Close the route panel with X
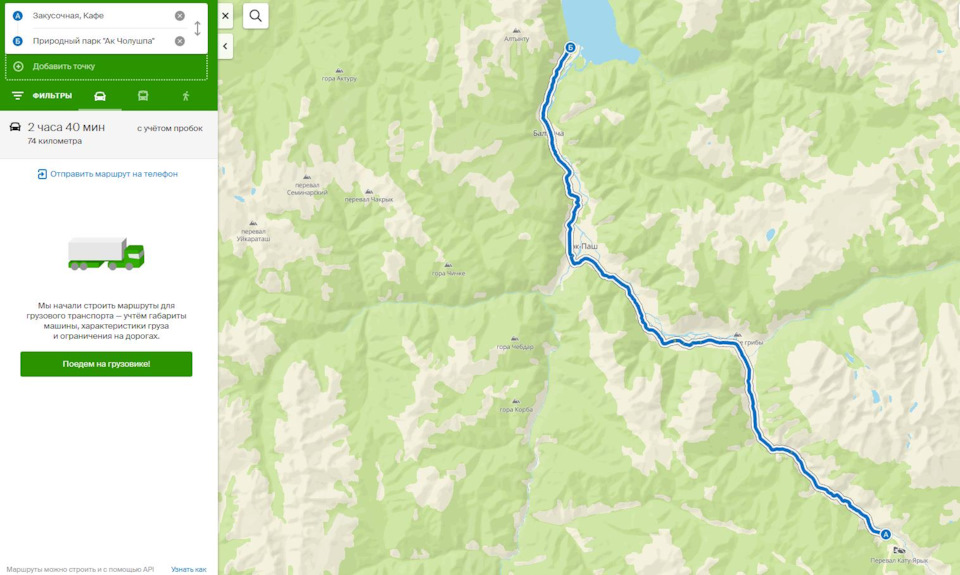Screen dimensions: 960x575 point(225,16)
